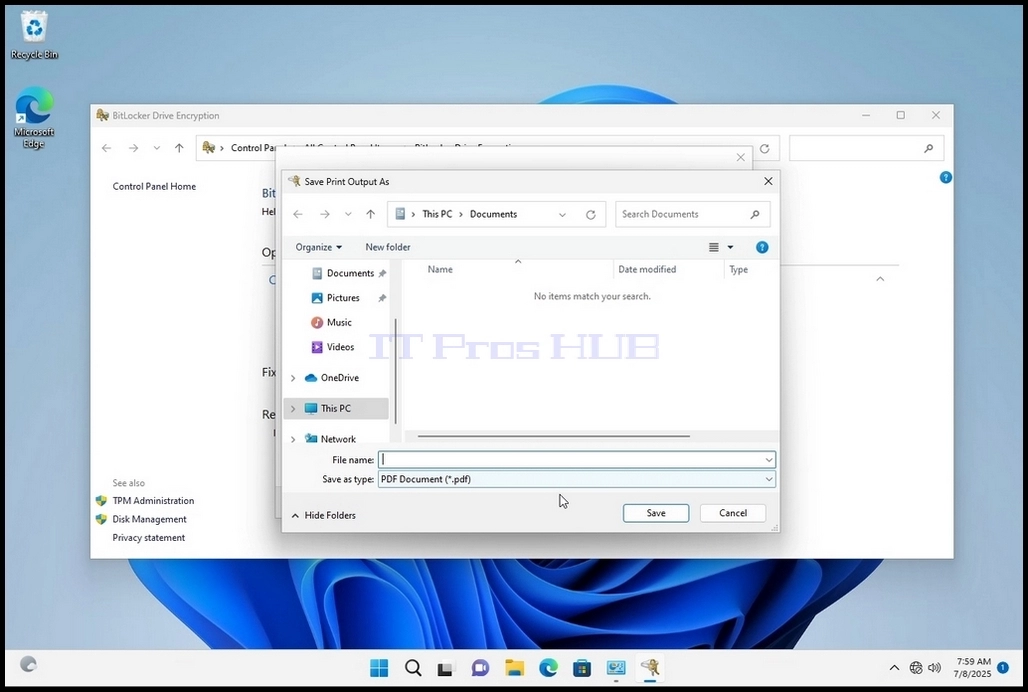
Task: Open the previous locations dropdown in the save dialog
Action: tap(562, 214)
